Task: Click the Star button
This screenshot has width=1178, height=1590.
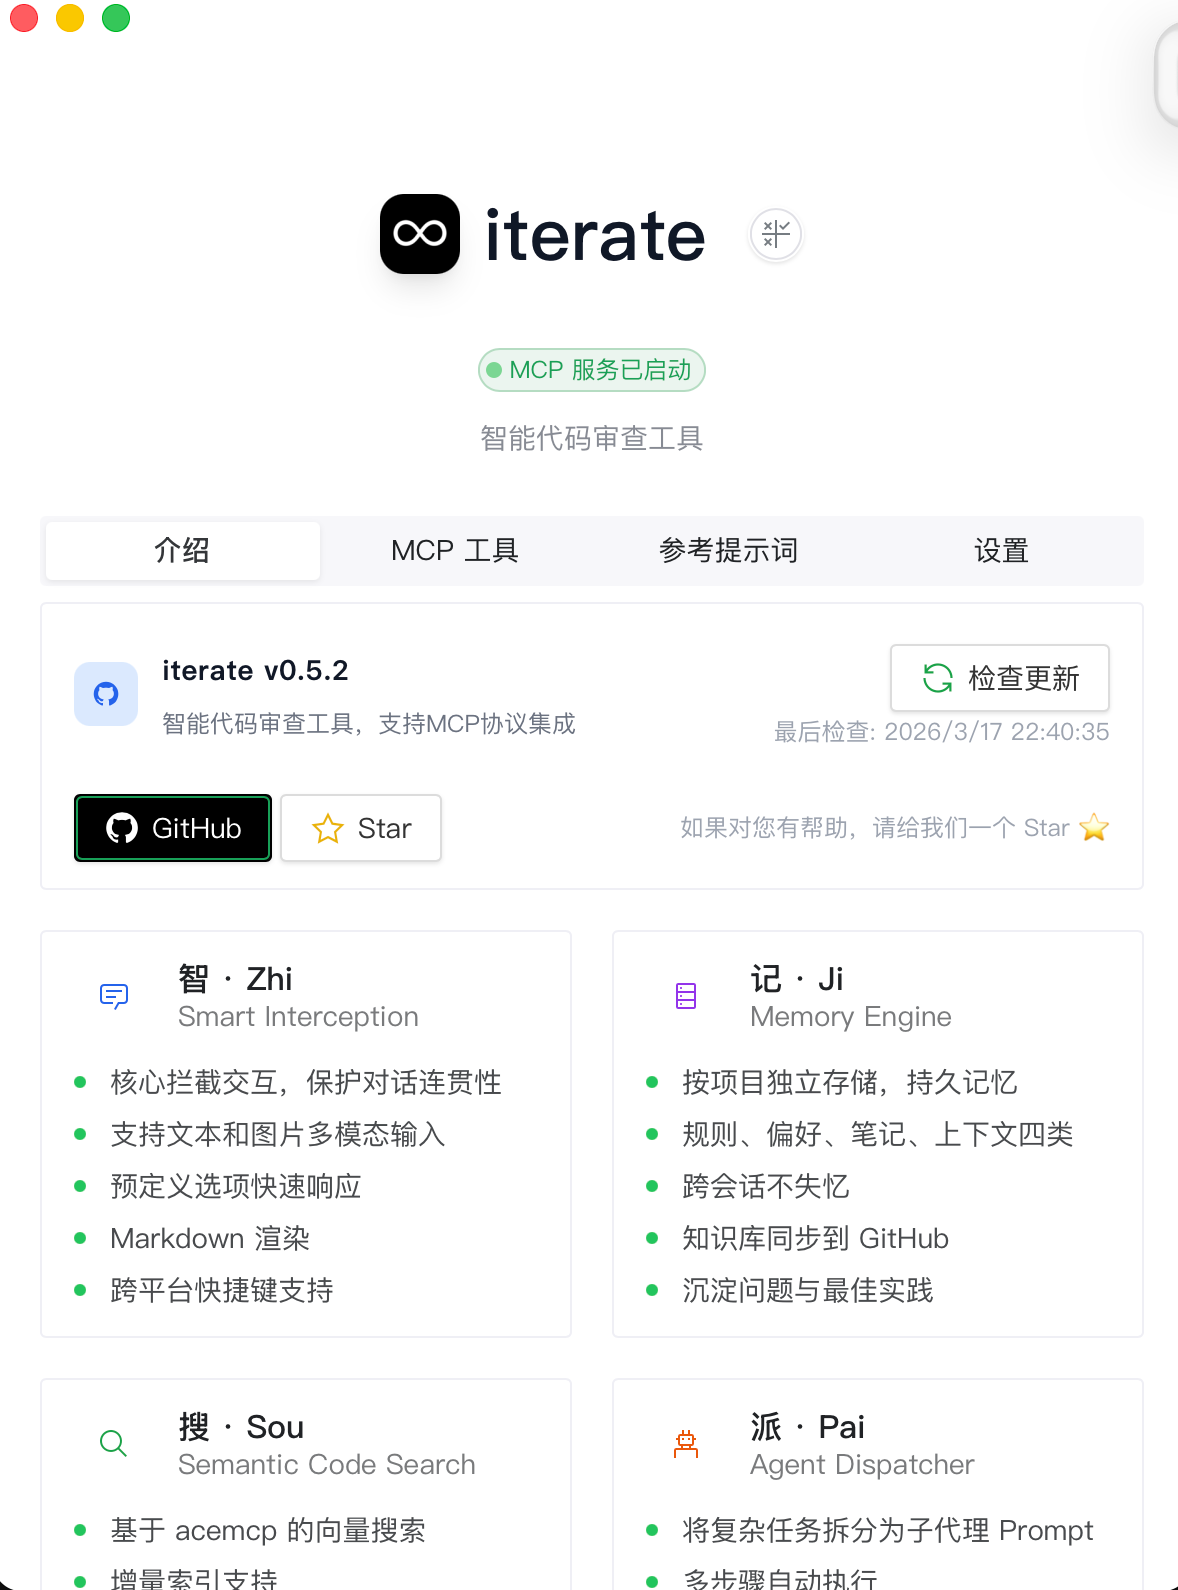Action: pos(361,828)
